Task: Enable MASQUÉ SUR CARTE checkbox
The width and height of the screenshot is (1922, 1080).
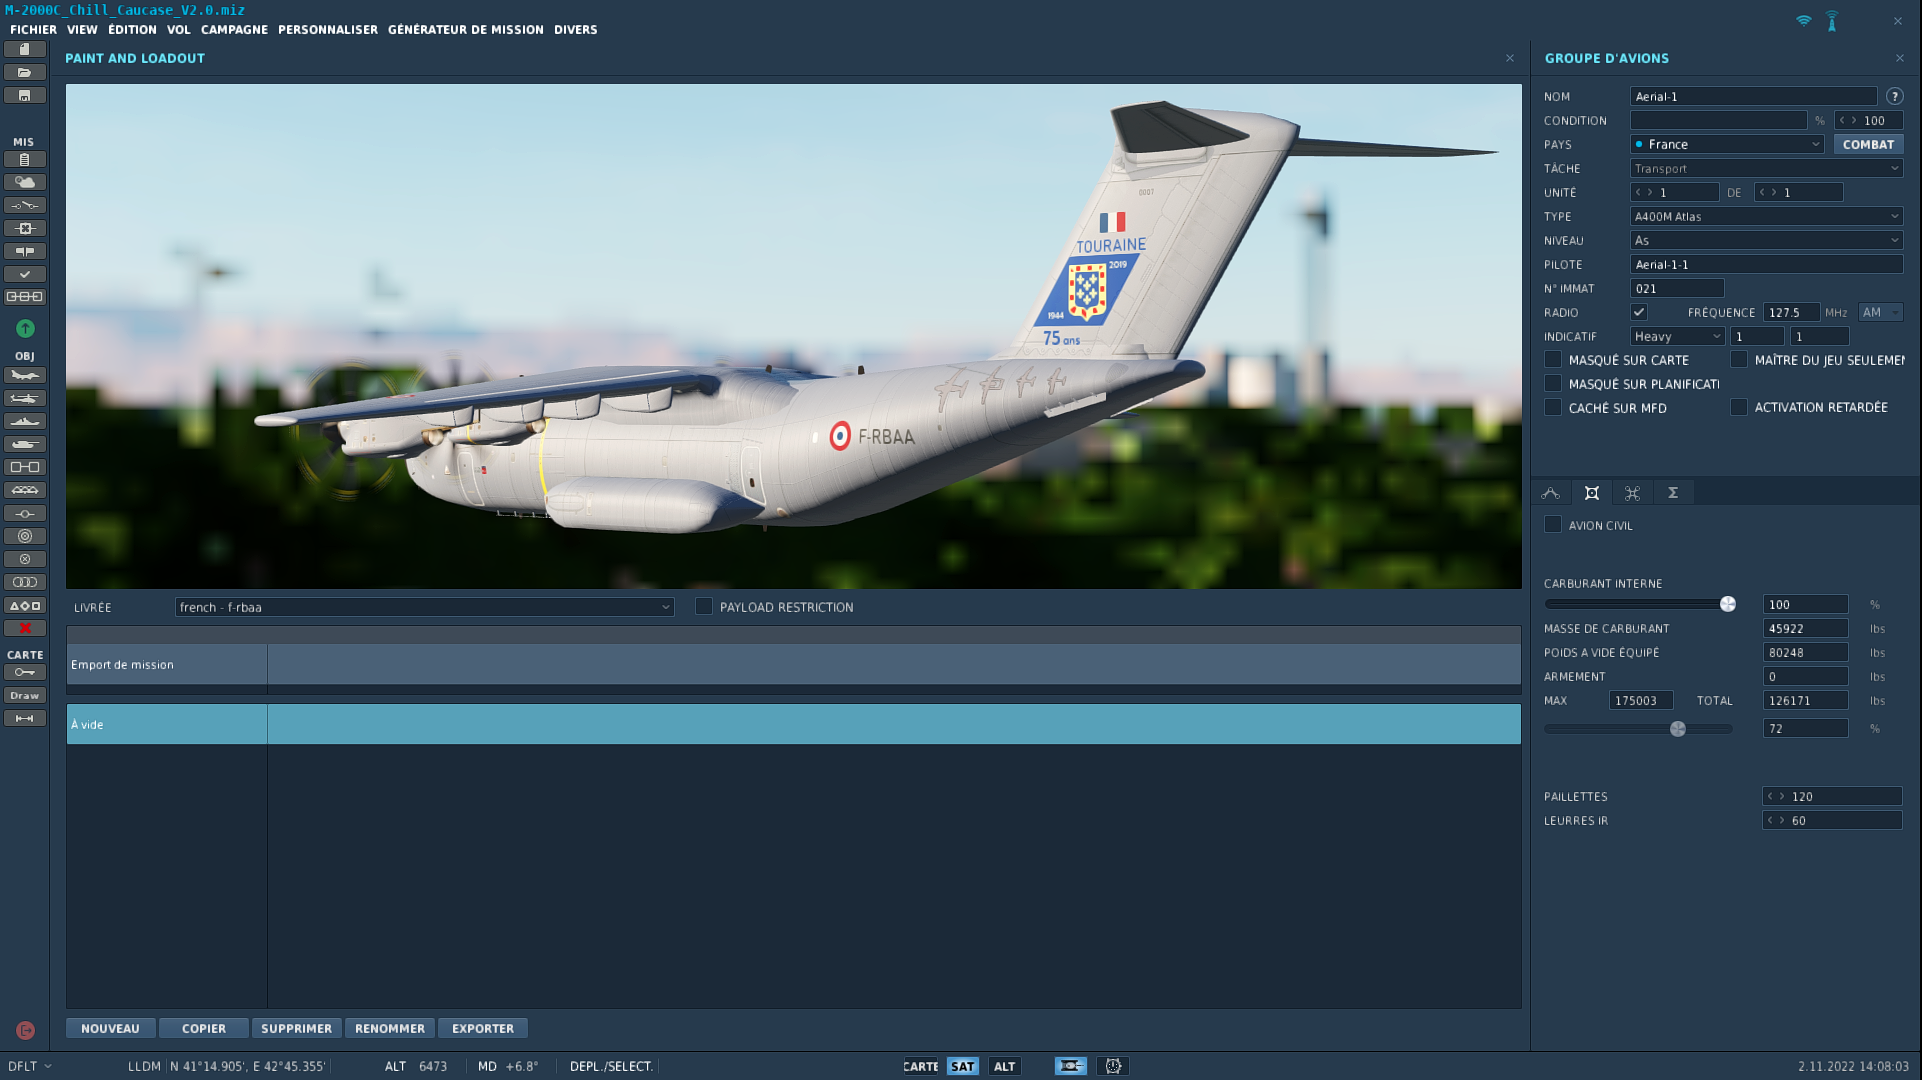Action: tap(1553, 359)
